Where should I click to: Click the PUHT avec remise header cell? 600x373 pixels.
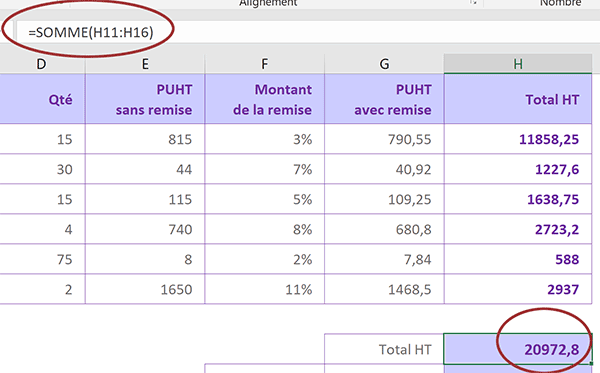point(384,99)
